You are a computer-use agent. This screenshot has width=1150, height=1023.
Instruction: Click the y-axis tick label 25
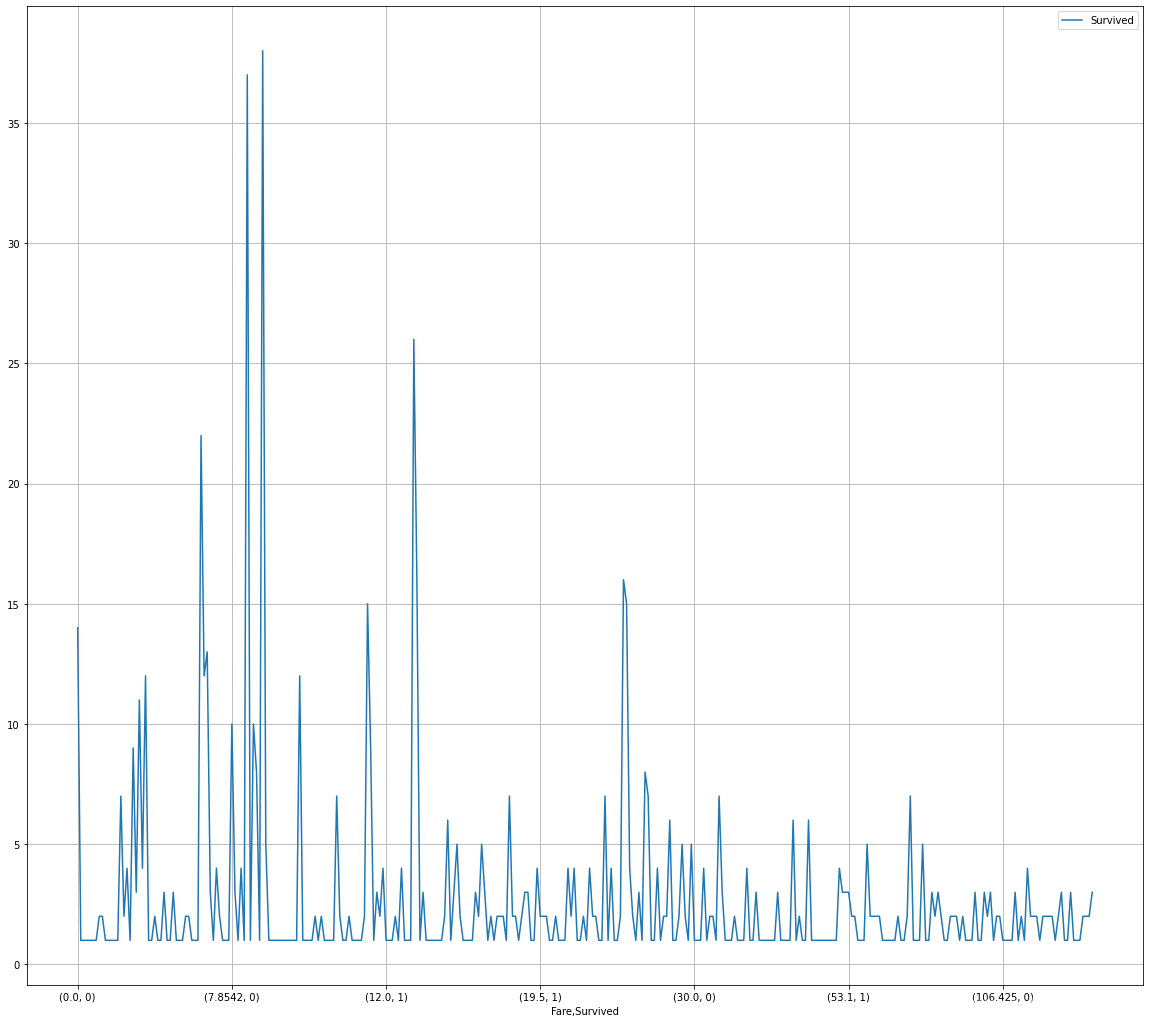[13, 364]
